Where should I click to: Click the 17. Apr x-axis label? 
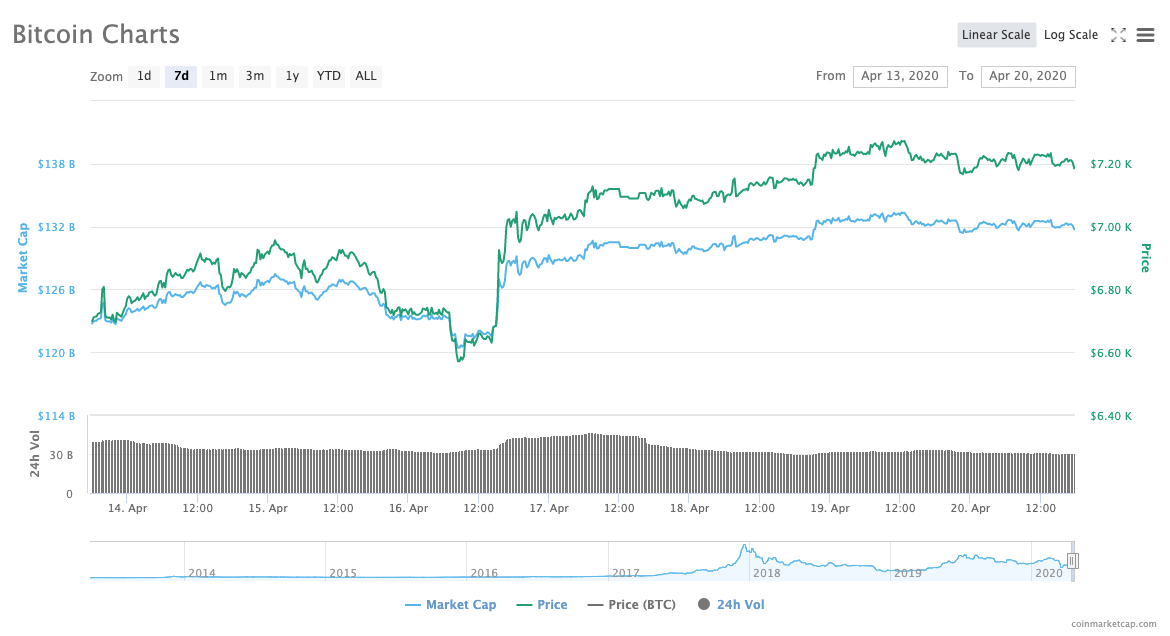[549, 508]
